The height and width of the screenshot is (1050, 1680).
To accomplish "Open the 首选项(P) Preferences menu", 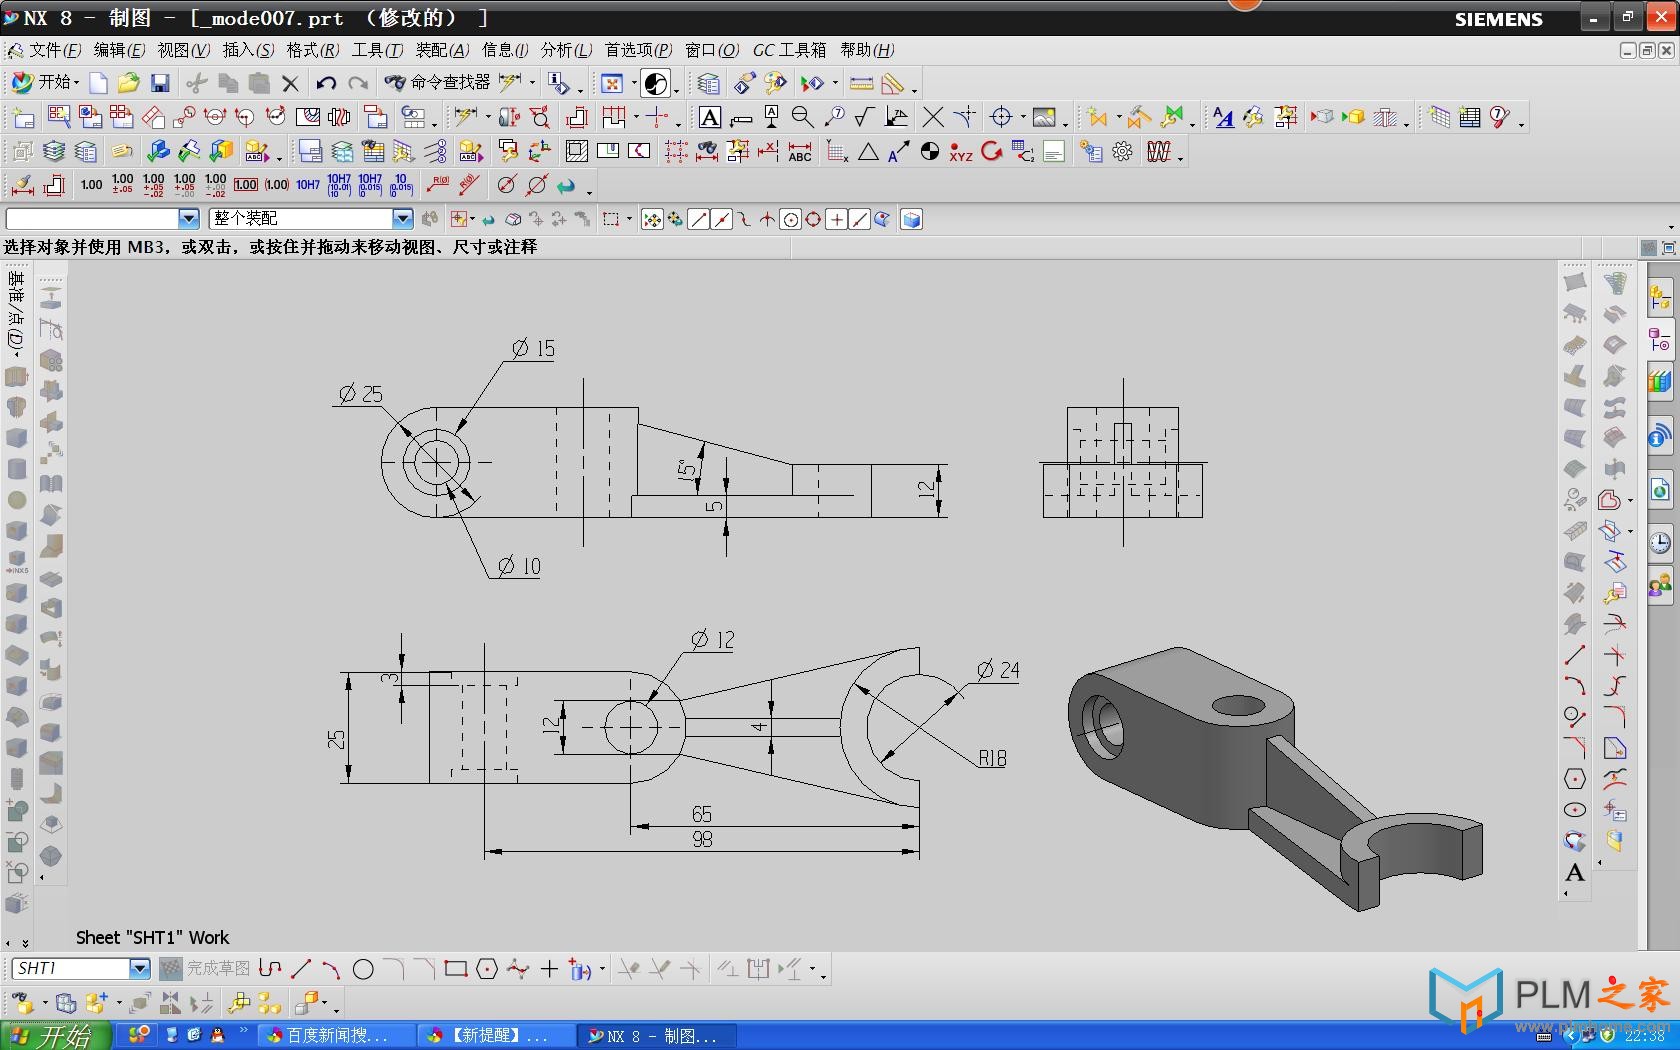I will click(x=638, y=50).
